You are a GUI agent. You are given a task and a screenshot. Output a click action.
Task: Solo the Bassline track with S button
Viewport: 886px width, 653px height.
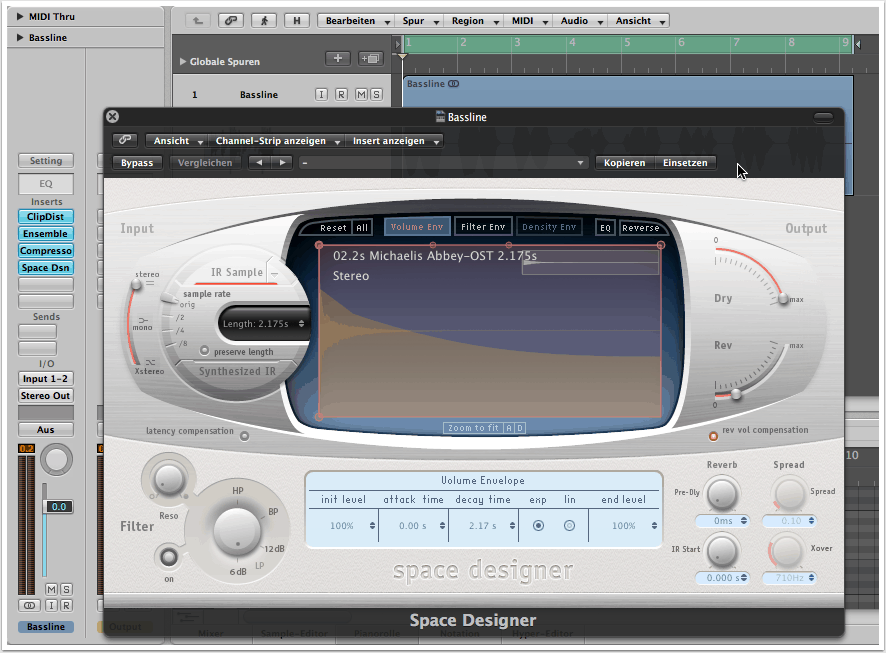point(376,95)
